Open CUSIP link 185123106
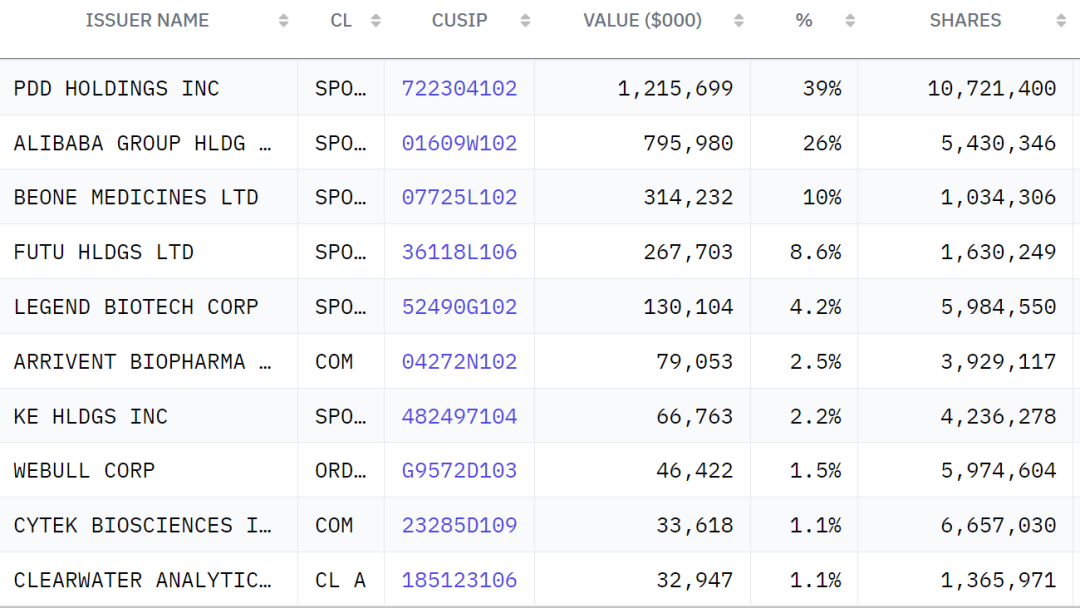1080x608 pixels. 459,580
